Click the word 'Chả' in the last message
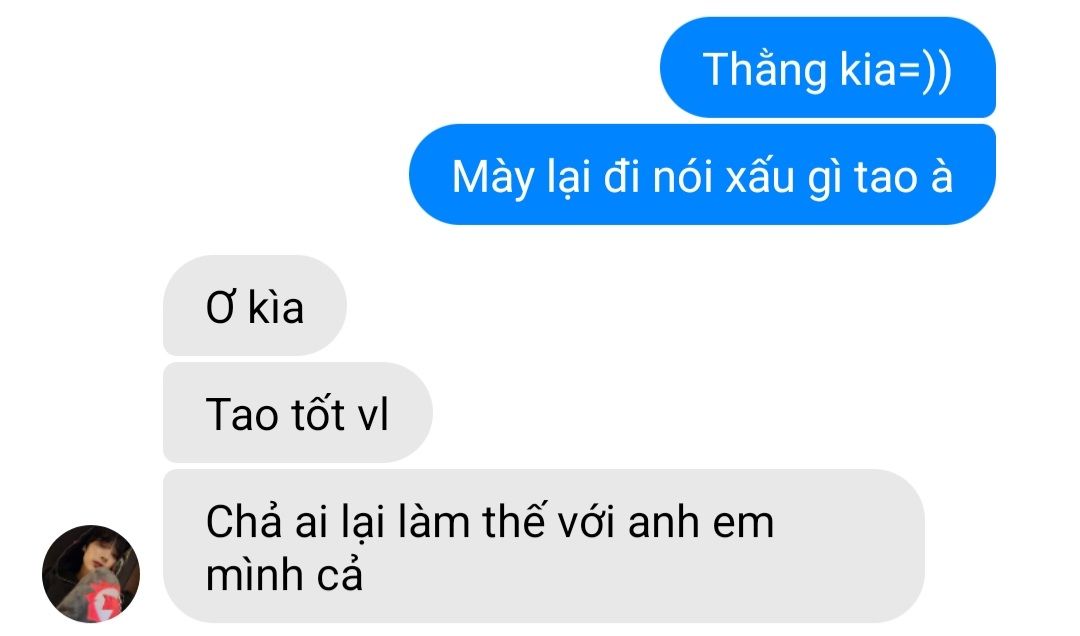This screenshot has height=636, width=1080. pos(244,521)
